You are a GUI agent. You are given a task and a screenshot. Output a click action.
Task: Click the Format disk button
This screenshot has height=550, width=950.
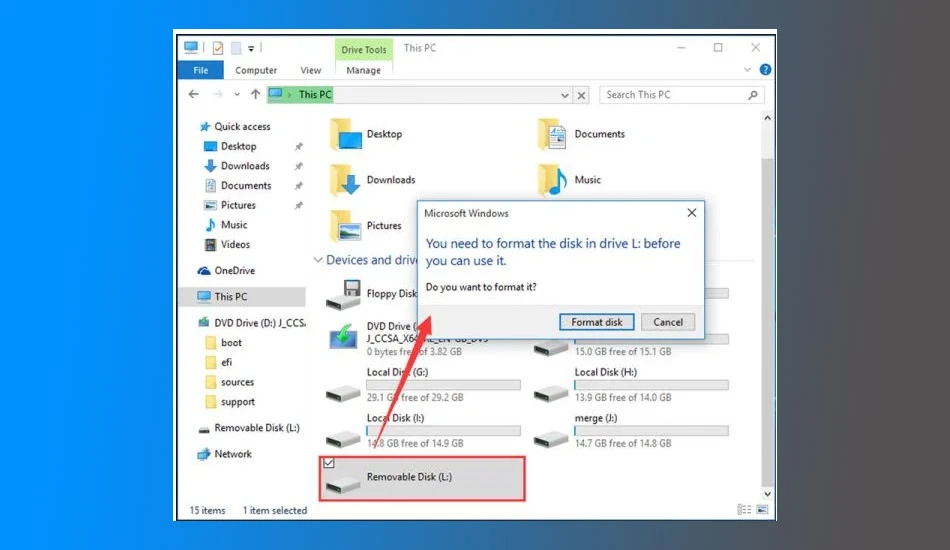(x=596, y=322)
